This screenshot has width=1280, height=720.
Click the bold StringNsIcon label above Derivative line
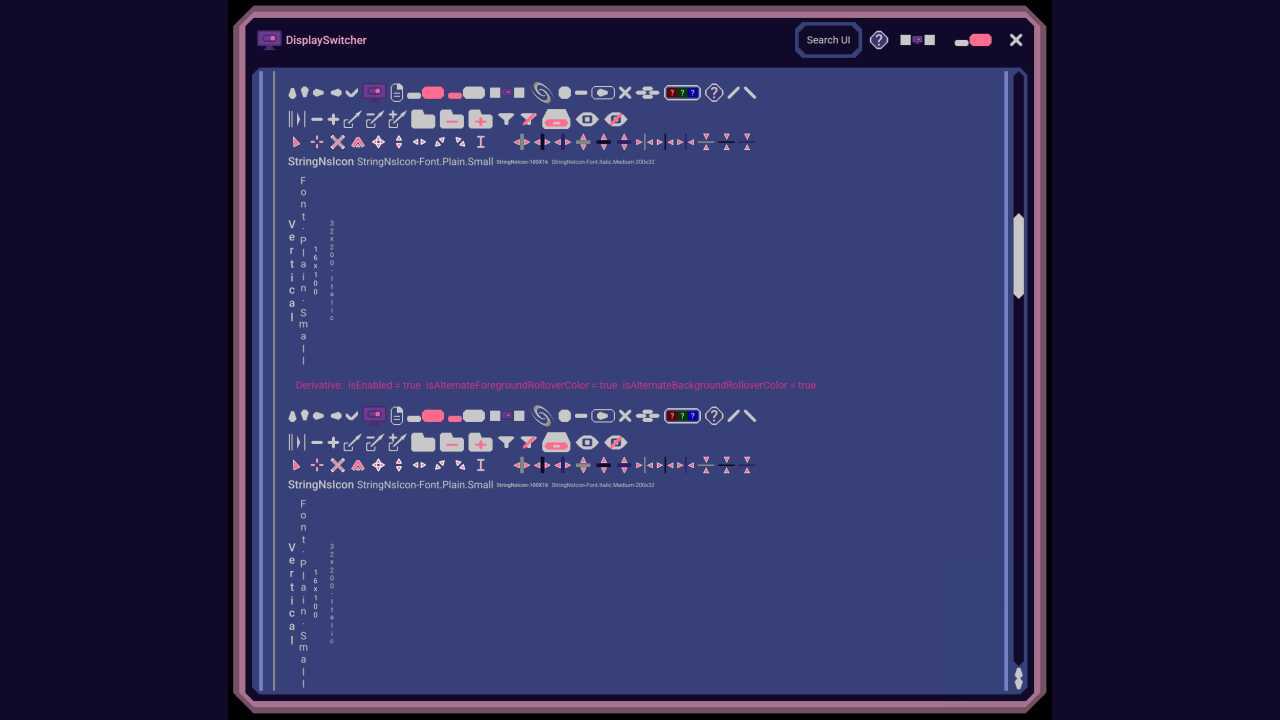[x=321, y=161]
